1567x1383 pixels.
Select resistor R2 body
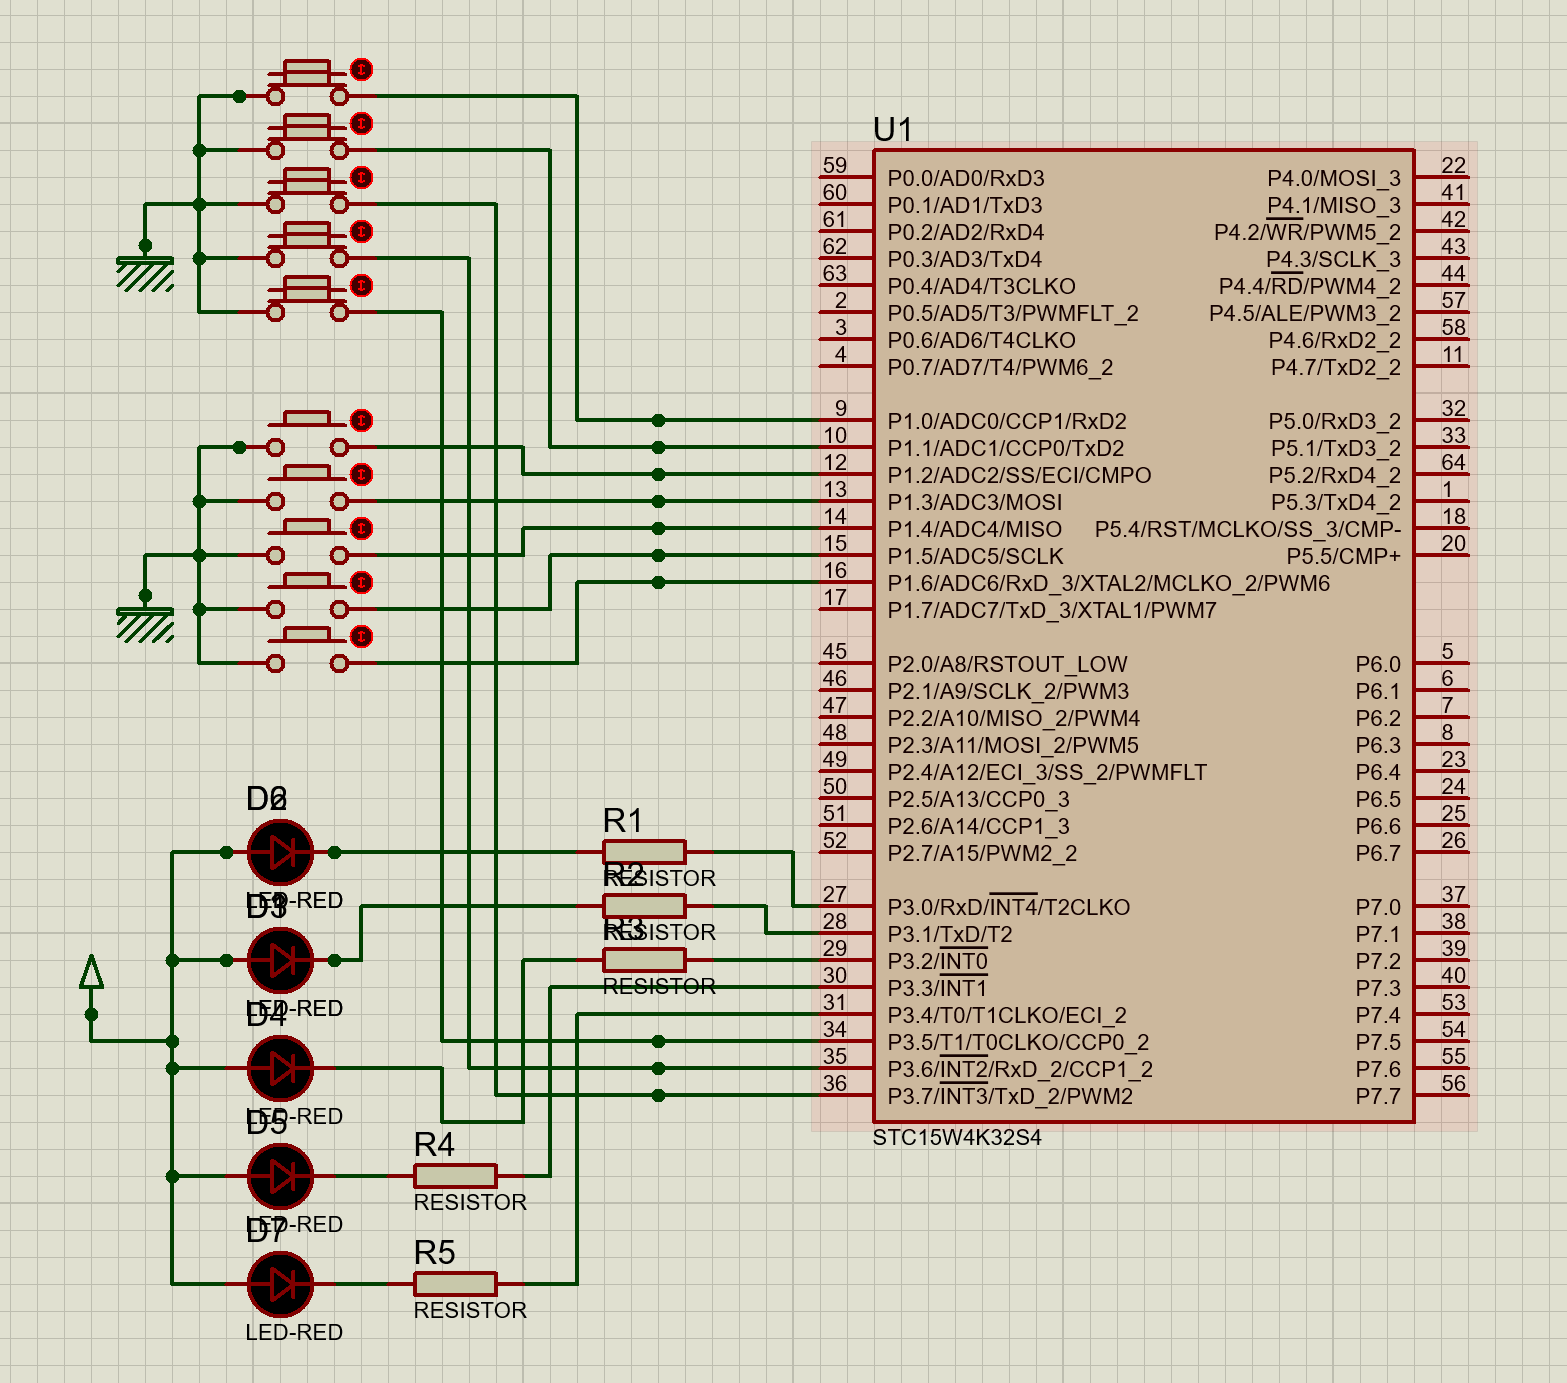point(644,906)
